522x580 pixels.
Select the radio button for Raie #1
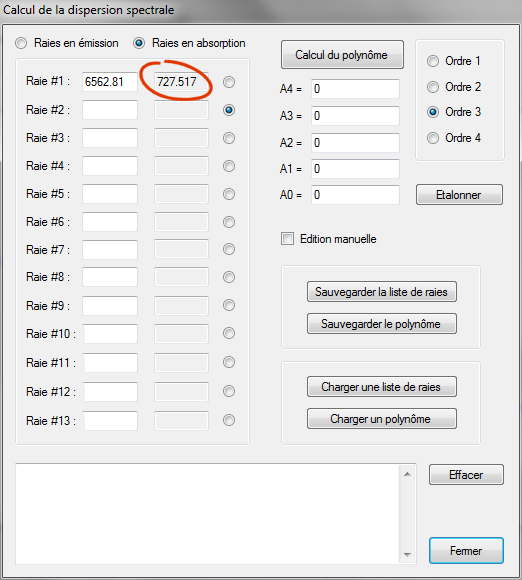pos(229,82)
